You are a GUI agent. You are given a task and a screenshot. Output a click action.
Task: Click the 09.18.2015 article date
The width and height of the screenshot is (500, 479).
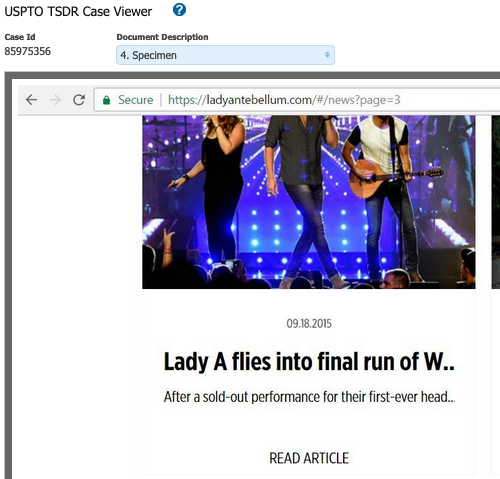pyautogui.click(x=309, y=324)
